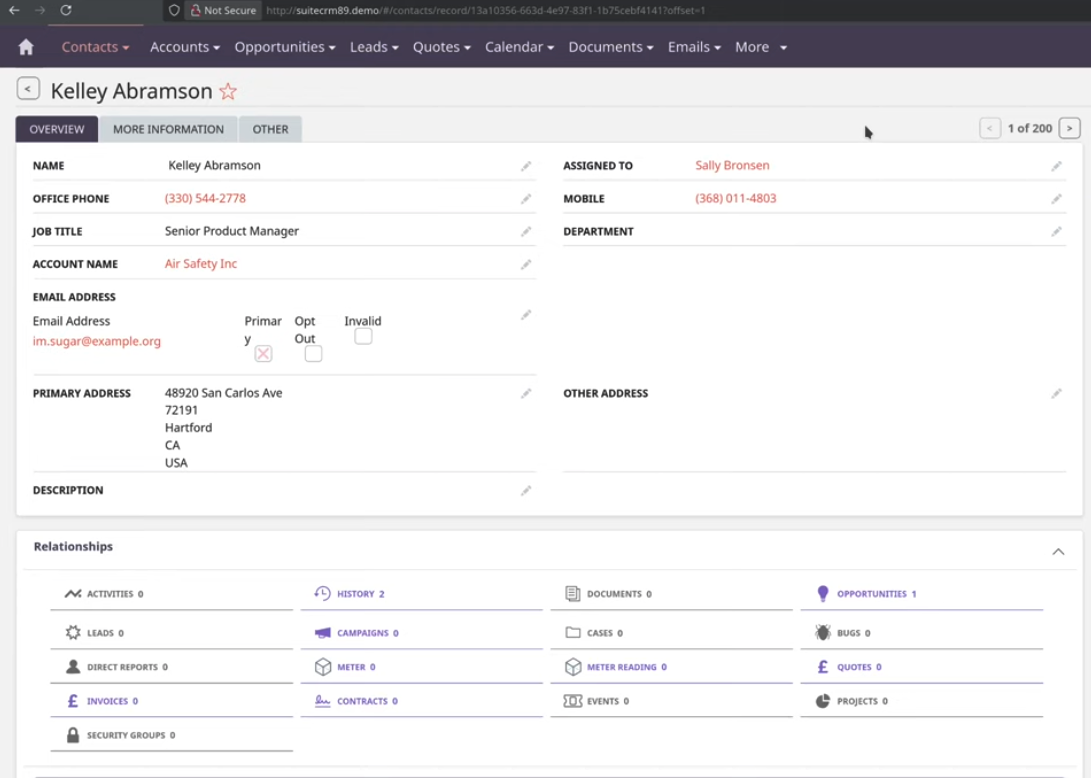
Task: Go to next record arrow button
Action: coord(1070,128)
